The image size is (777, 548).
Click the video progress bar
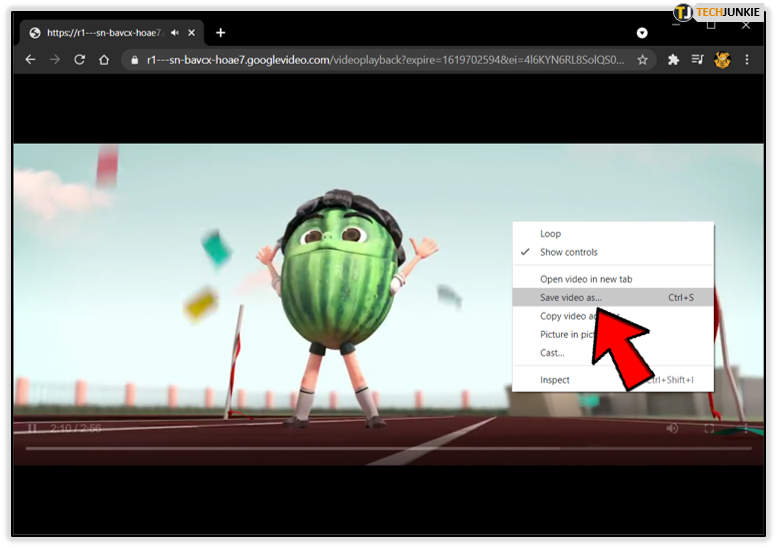click(x=388, y=448)
